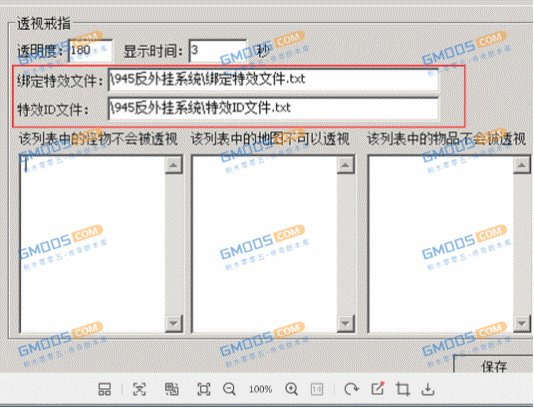Click the 显示时间 seconds input field

(x=218, y=50)
